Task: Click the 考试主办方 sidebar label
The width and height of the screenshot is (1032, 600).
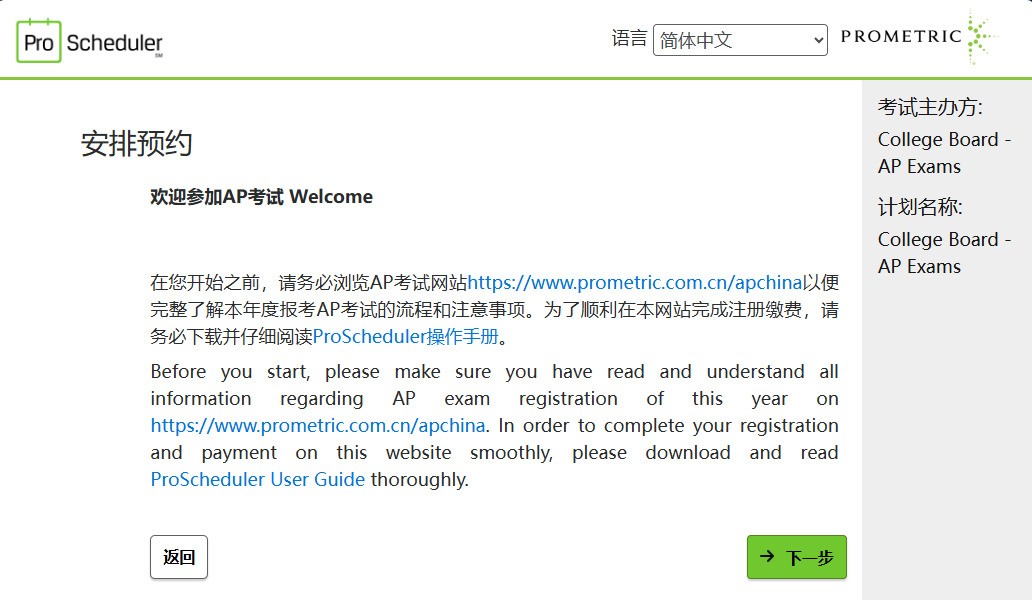Action: click(x=930, y=107)
